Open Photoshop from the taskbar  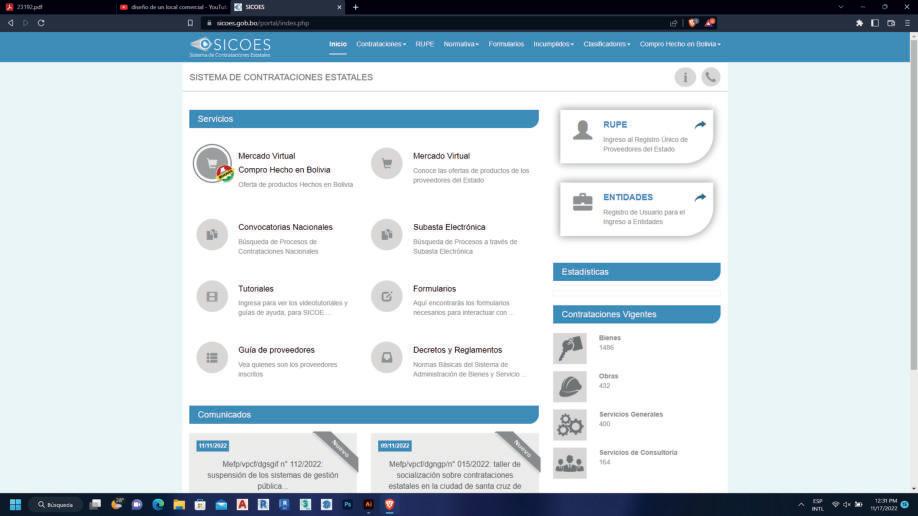[x=347, y=504]
